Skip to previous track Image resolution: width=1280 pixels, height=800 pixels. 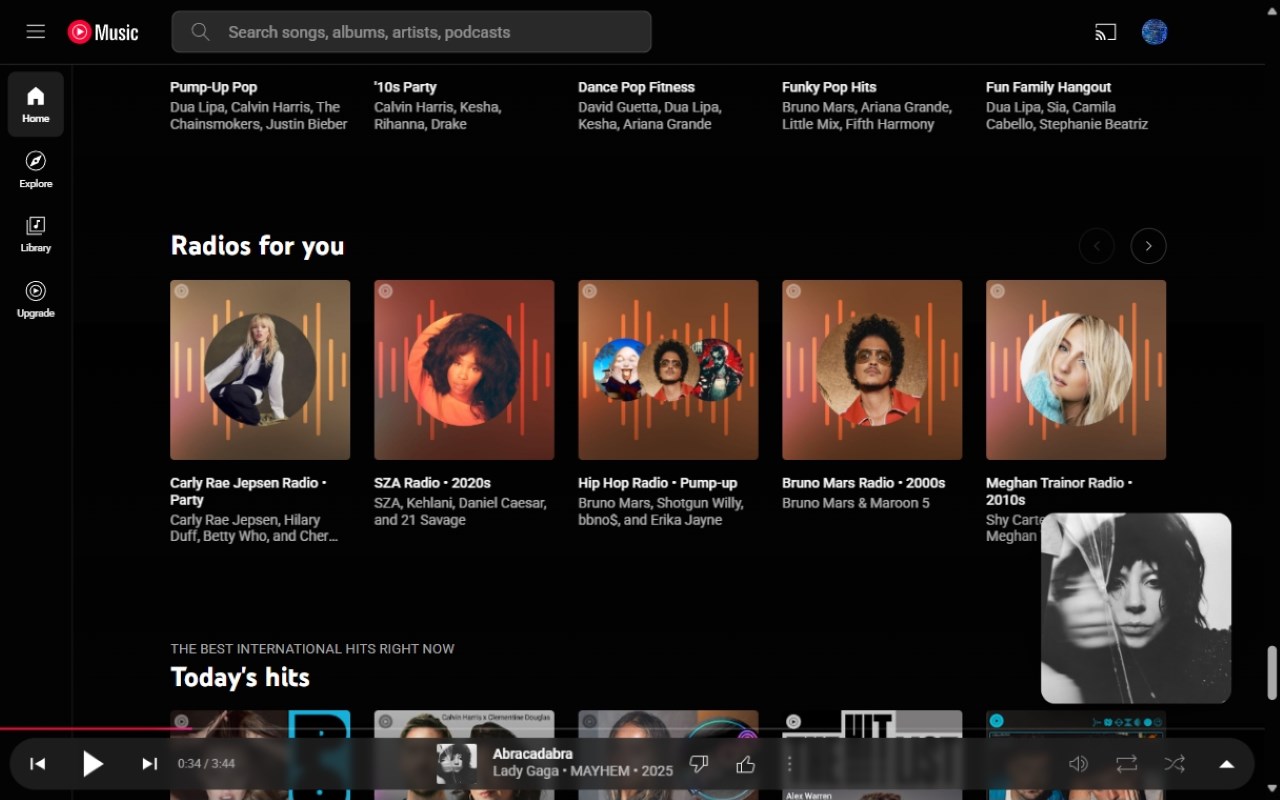click(x=38, y=764)
